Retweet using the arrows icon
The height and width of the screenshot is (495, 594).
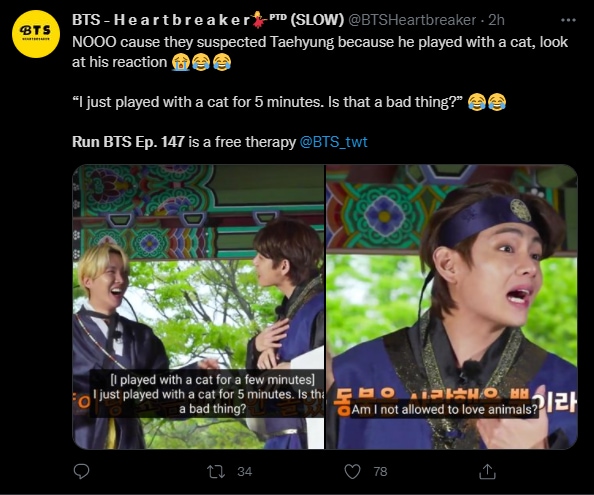[x=216, y=472]
